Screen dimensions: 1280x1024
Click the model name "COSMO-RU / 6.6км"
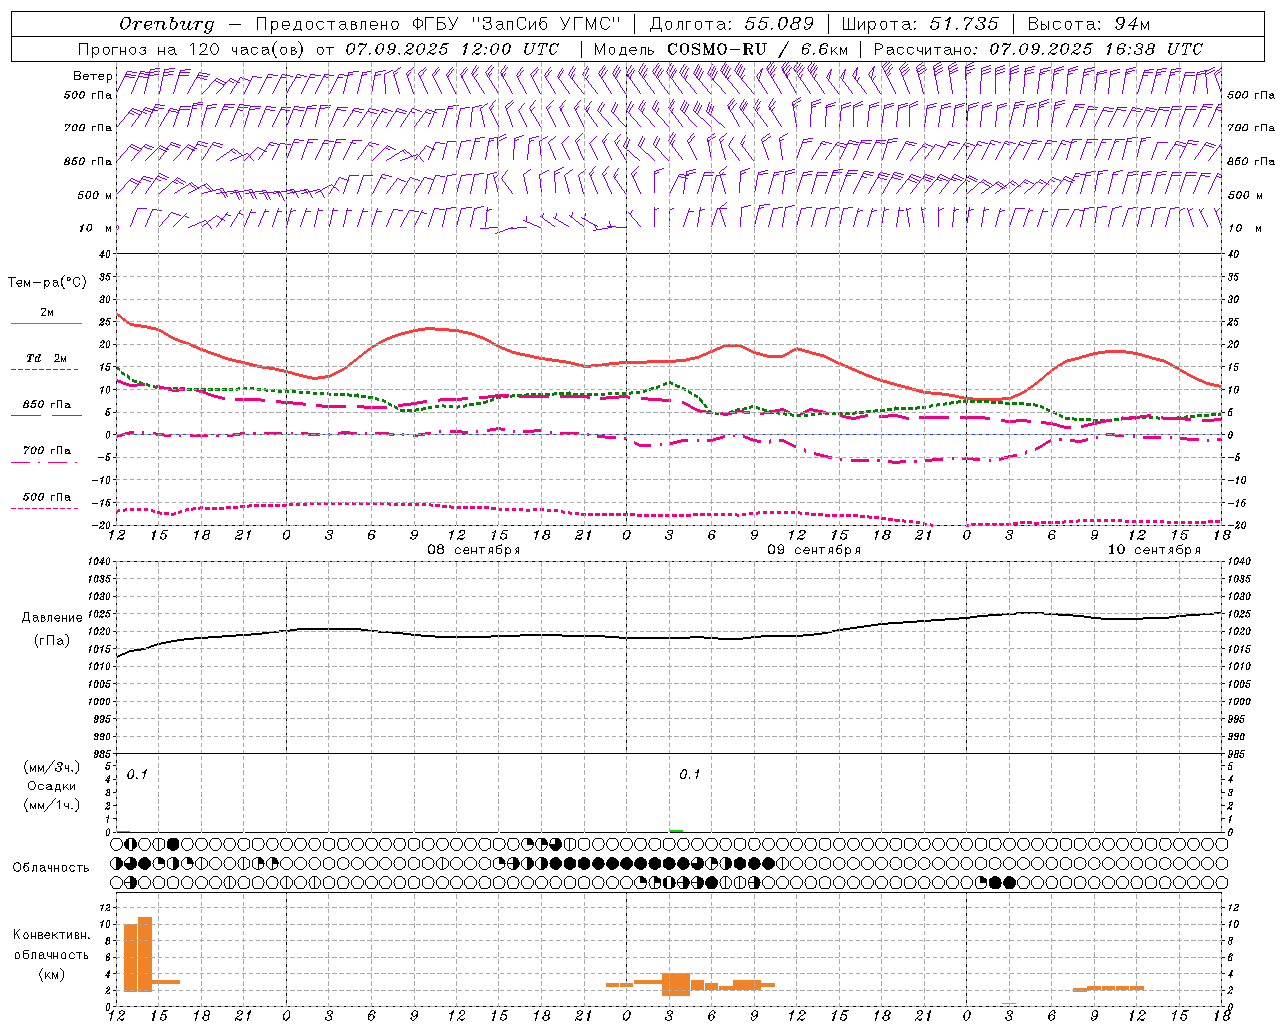[x=758, y=49]
